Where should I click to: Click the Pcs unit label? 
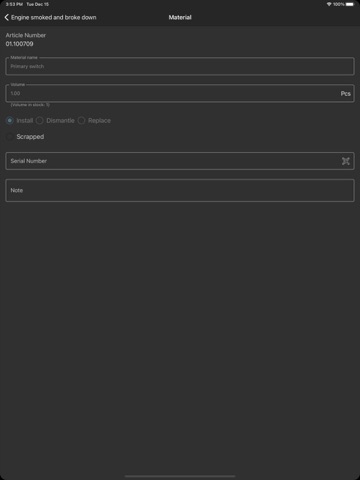pyautogui.click(x=345, y=94)
